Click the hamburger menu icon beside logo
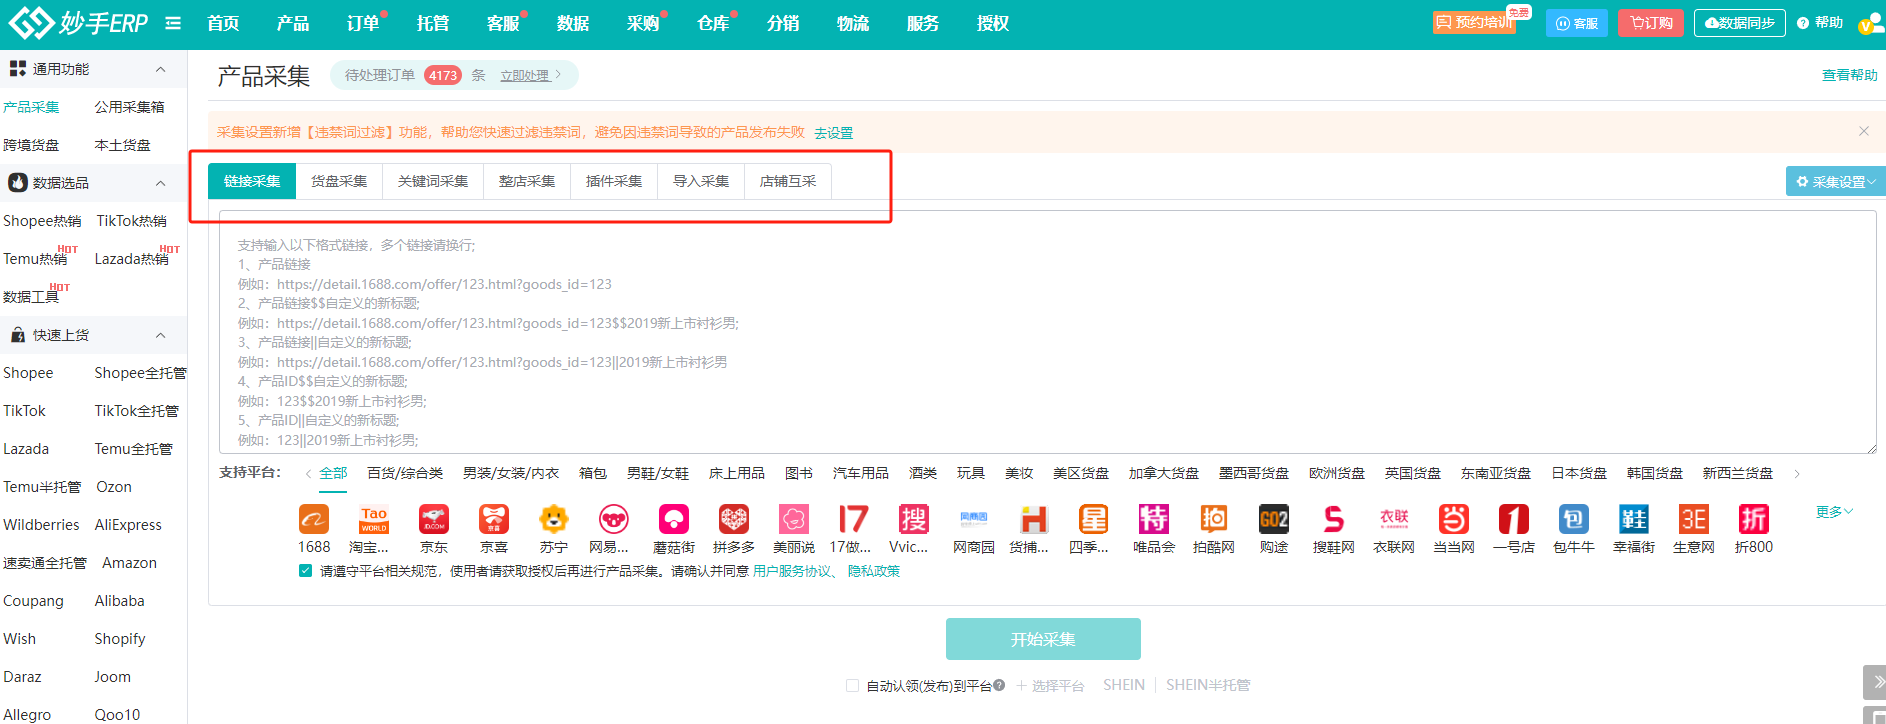1886x724 pixels. (173, 23)
